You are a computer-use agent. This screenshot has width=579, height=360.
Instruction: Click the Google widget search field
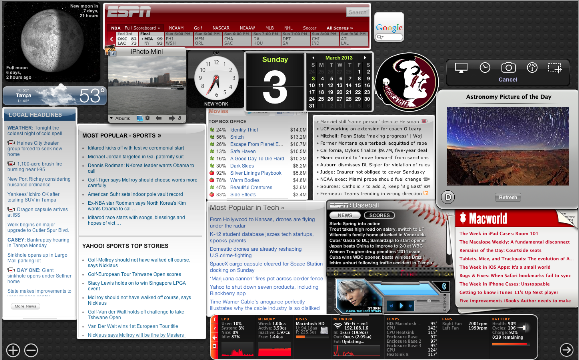click(x=389, y=37)
